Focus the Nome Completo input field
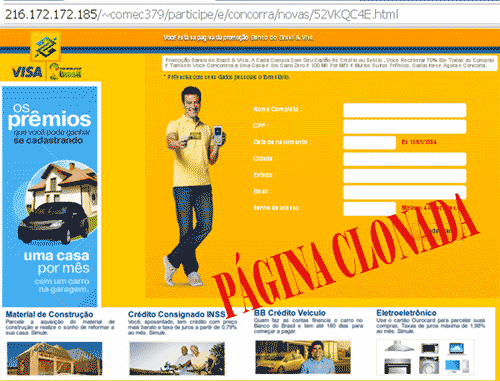The image size is (500, 381). [404, 110]
